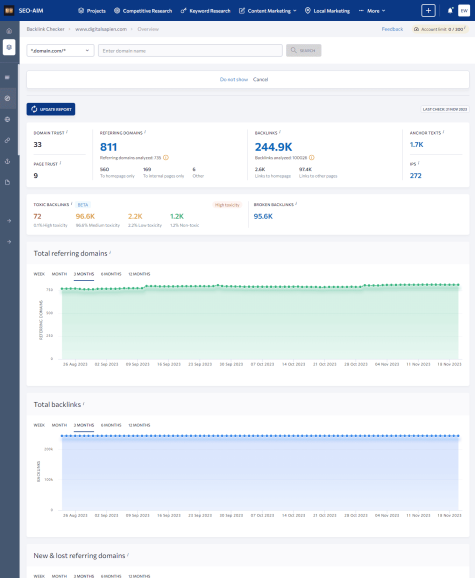Select 6 MONTHS tab in Total referring domains chart

coord(111,274)
